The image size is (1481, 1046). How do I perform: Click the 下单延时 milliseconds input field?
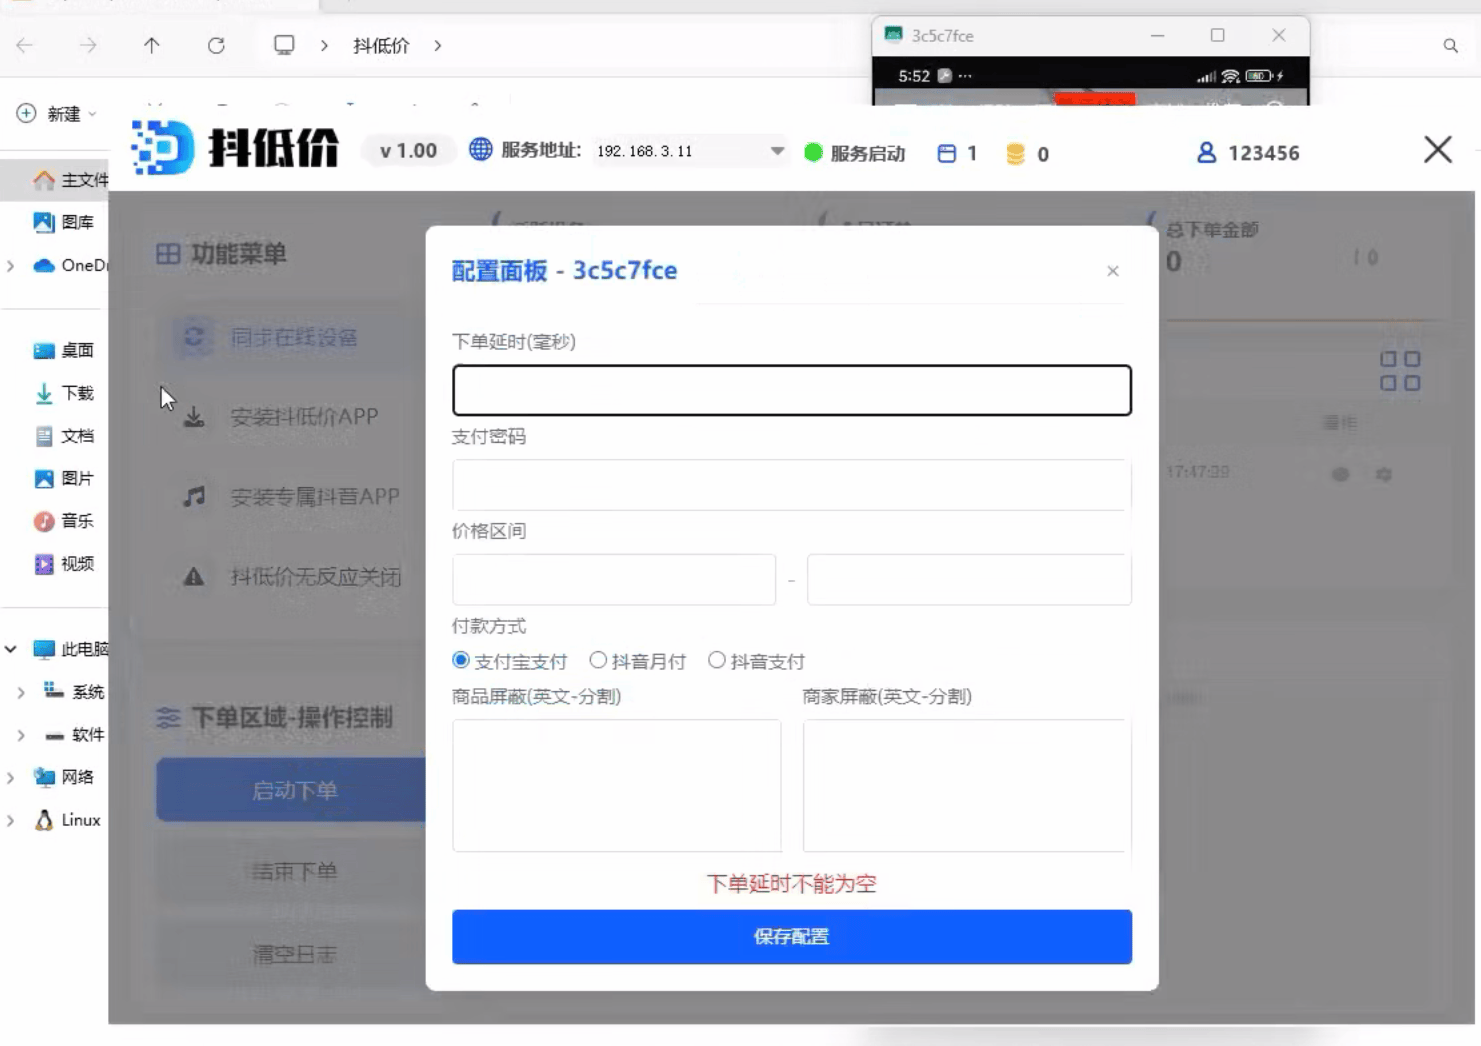pyautogui.click(x=791, y=390)
